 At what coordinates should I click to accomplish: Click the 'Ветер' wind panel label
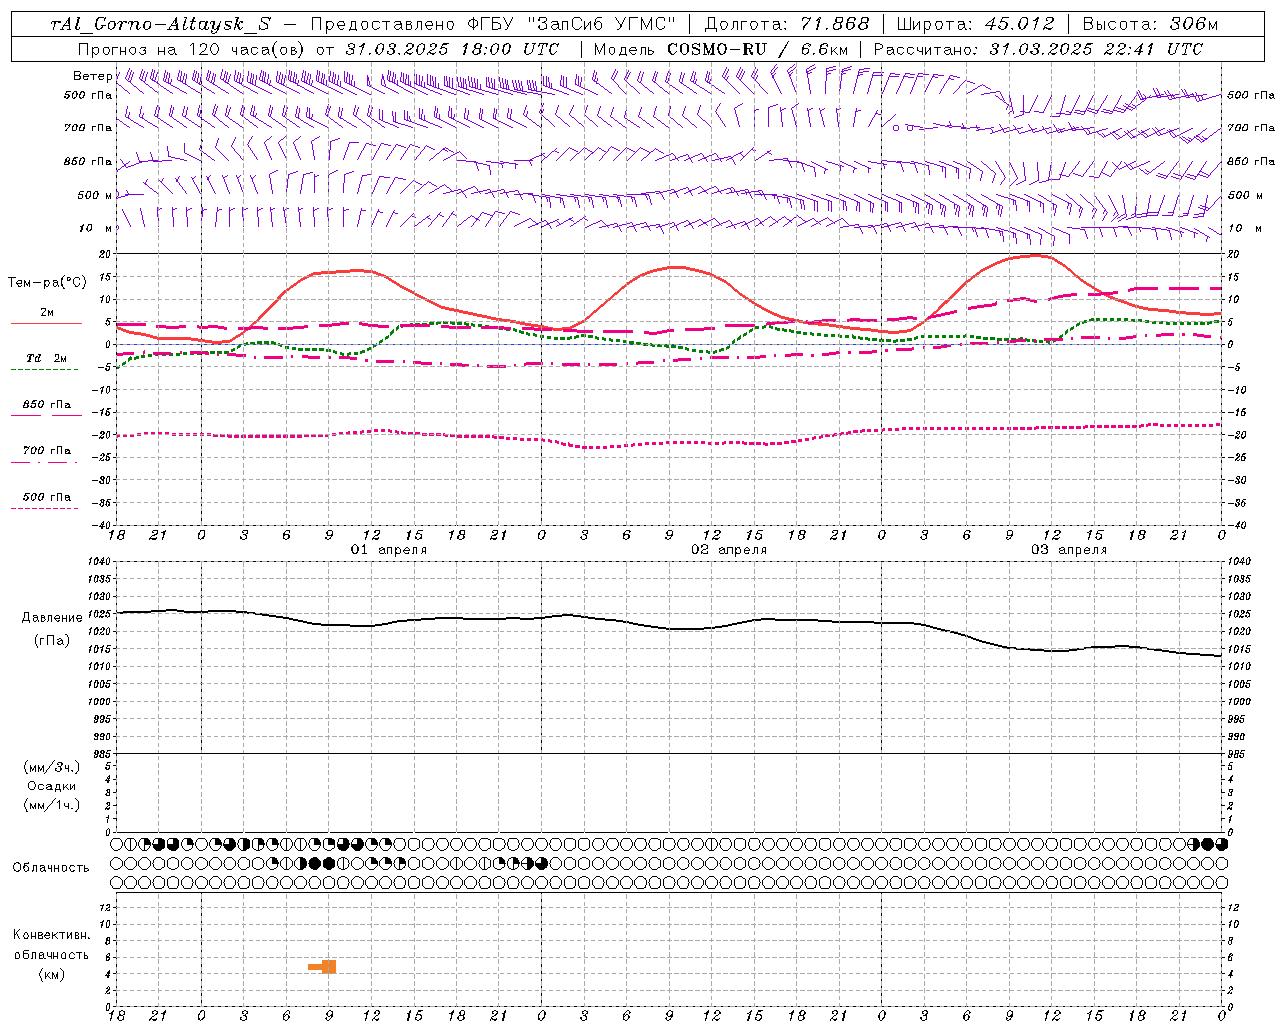92,76
